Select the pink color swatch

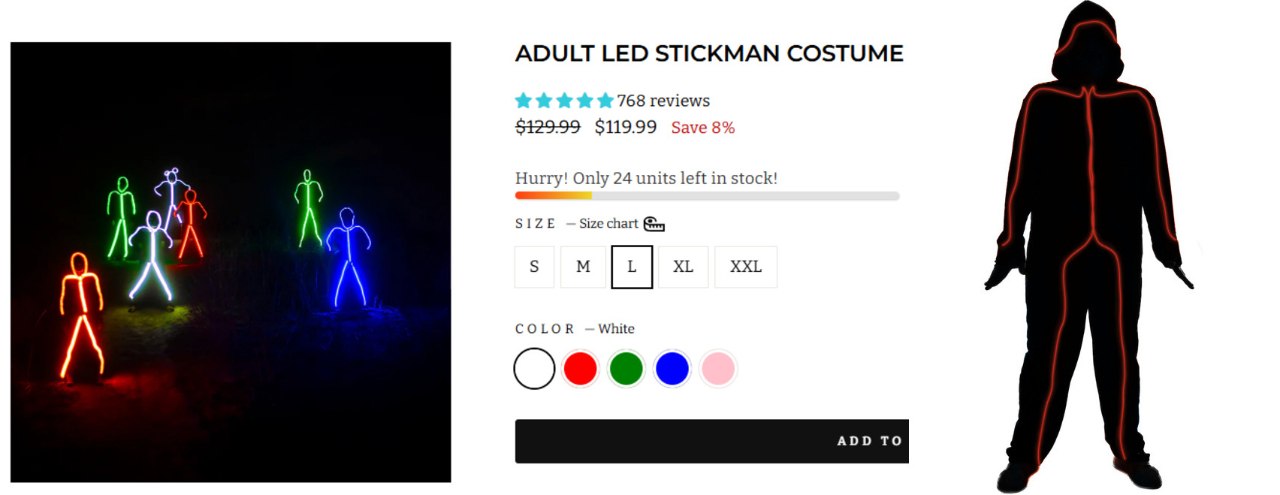tap(718, 369)
